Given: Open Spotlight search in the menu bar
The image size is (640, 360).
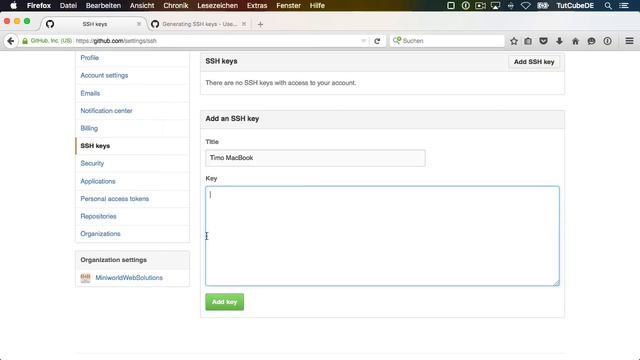Looking at the screenshot, I should [608, 5].
